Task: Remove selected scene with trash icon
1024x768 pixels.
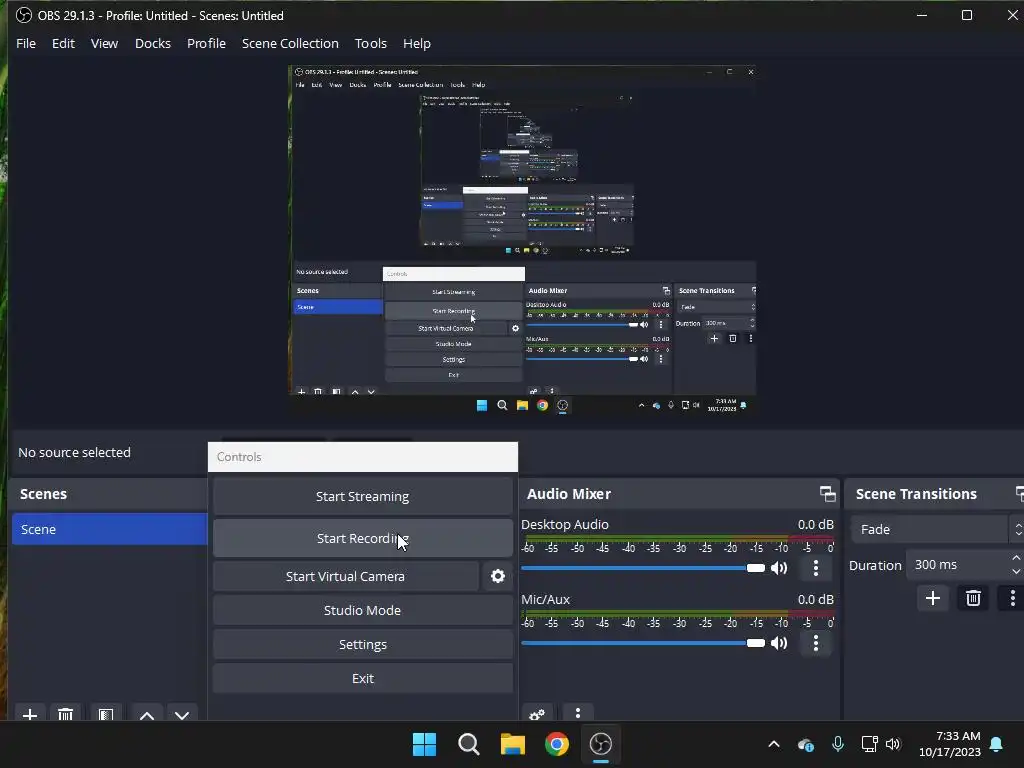Action: point(65,714)
